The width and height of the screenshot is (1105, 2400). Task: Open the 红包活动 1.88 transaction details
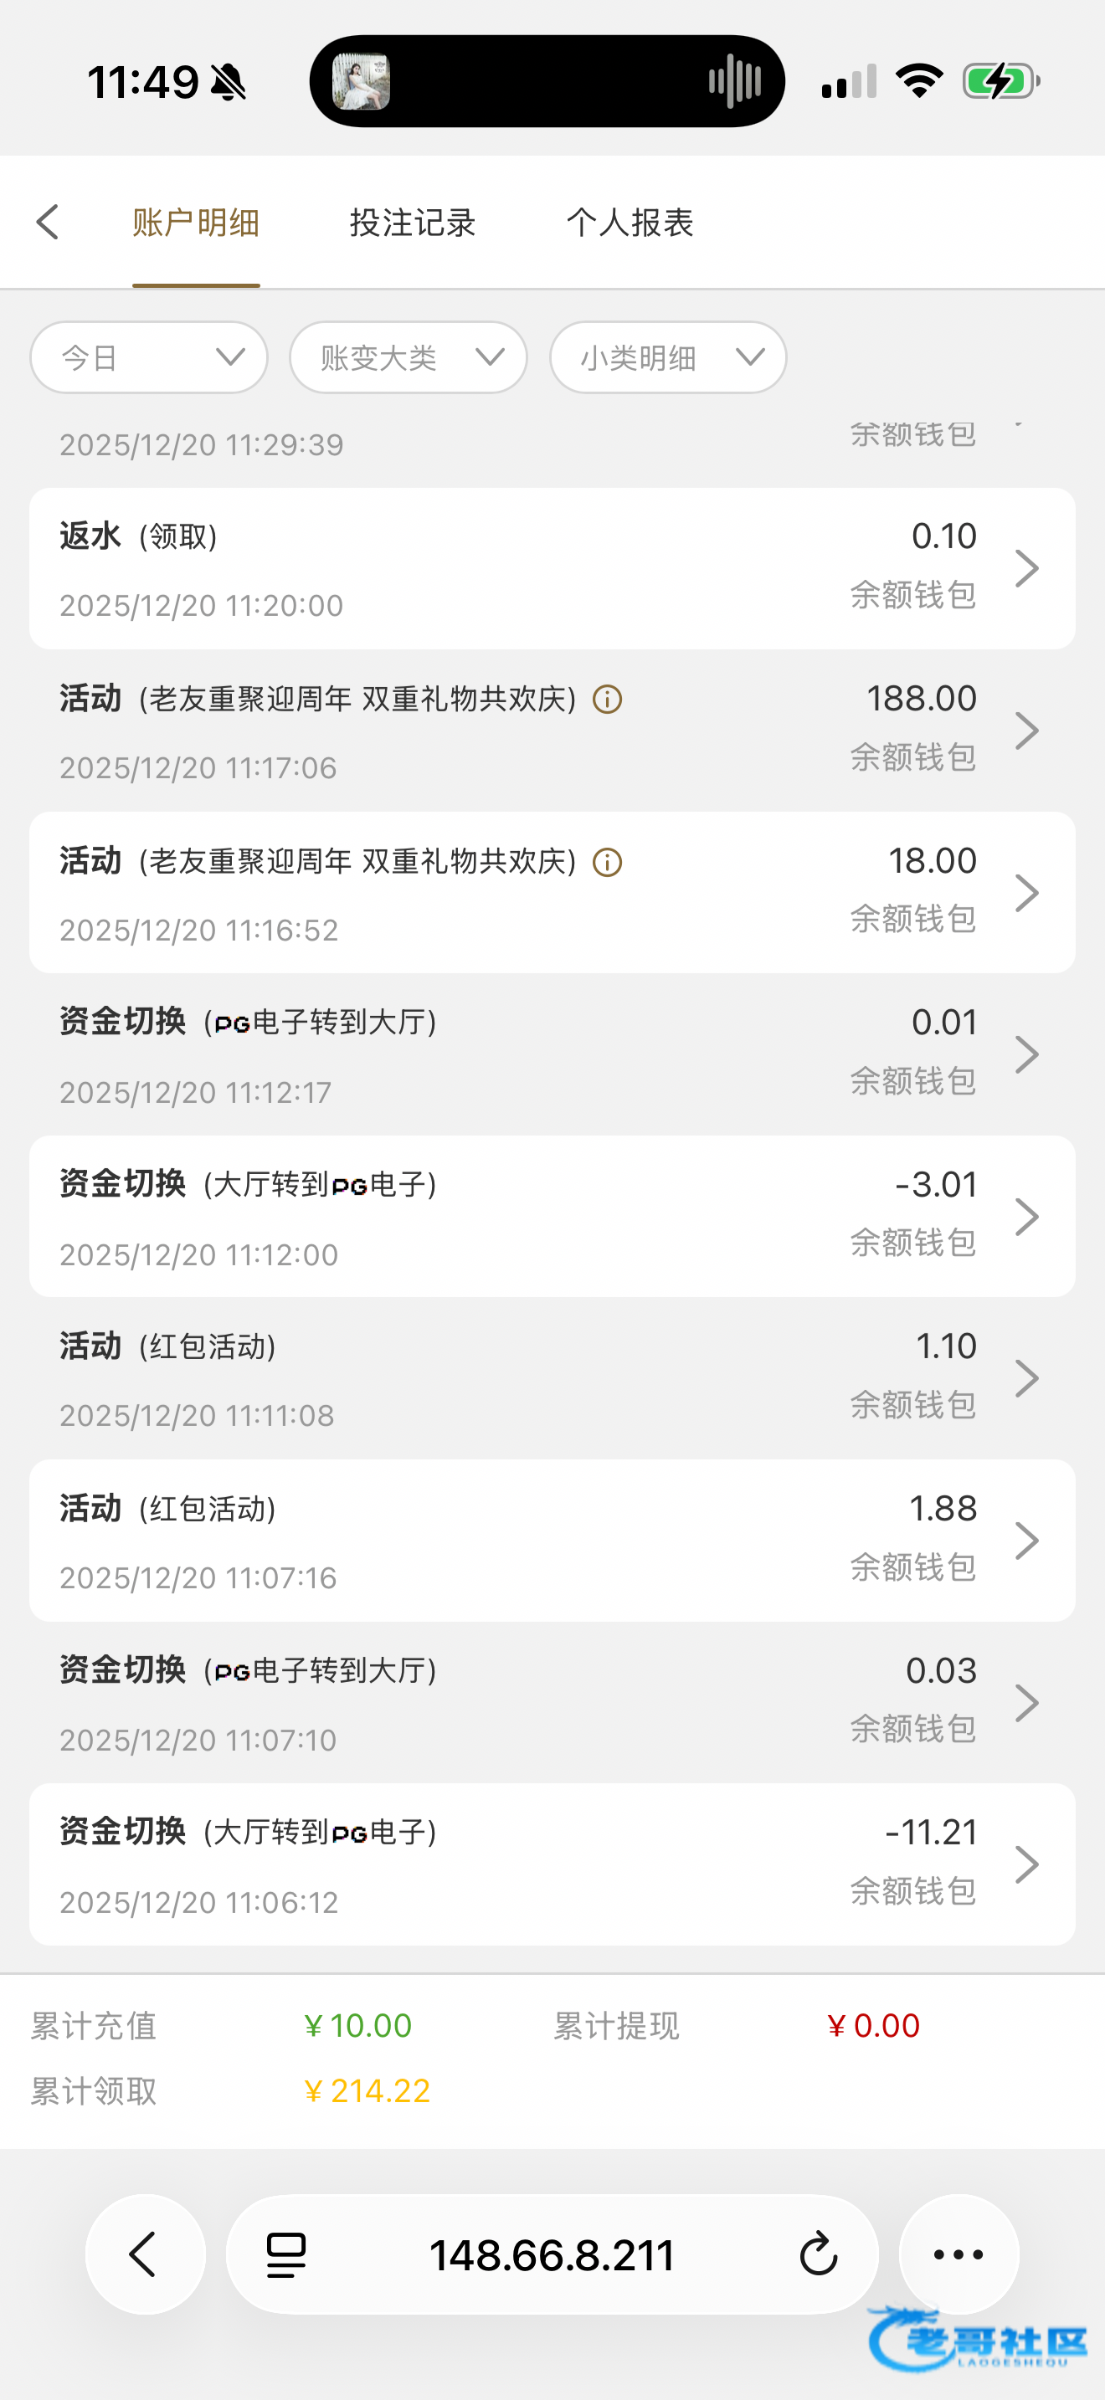point(552,1540)
